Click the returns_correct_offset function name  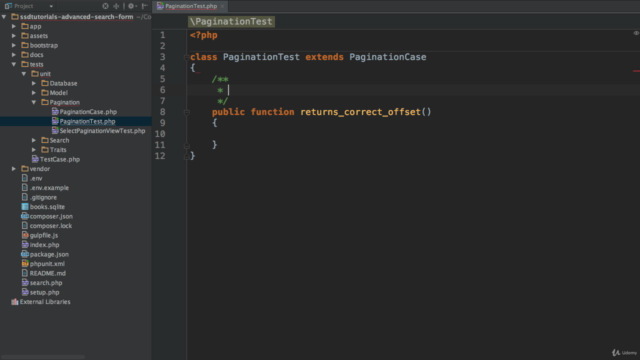[360, 112]
